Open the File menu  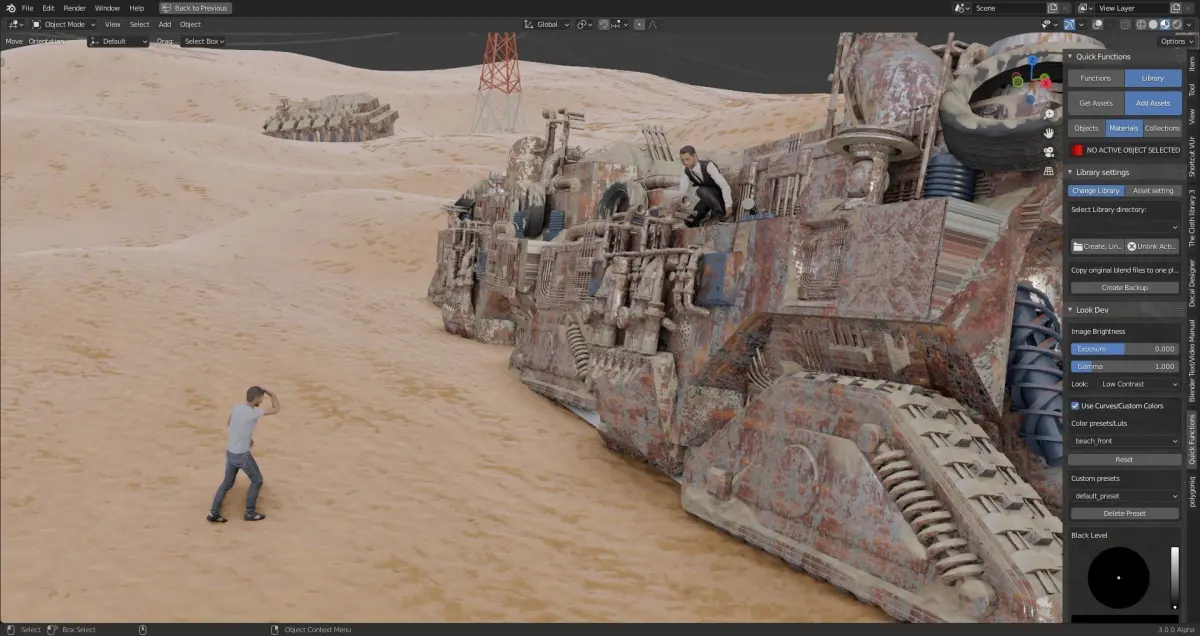pyautogui.click(x=27, y=8)
